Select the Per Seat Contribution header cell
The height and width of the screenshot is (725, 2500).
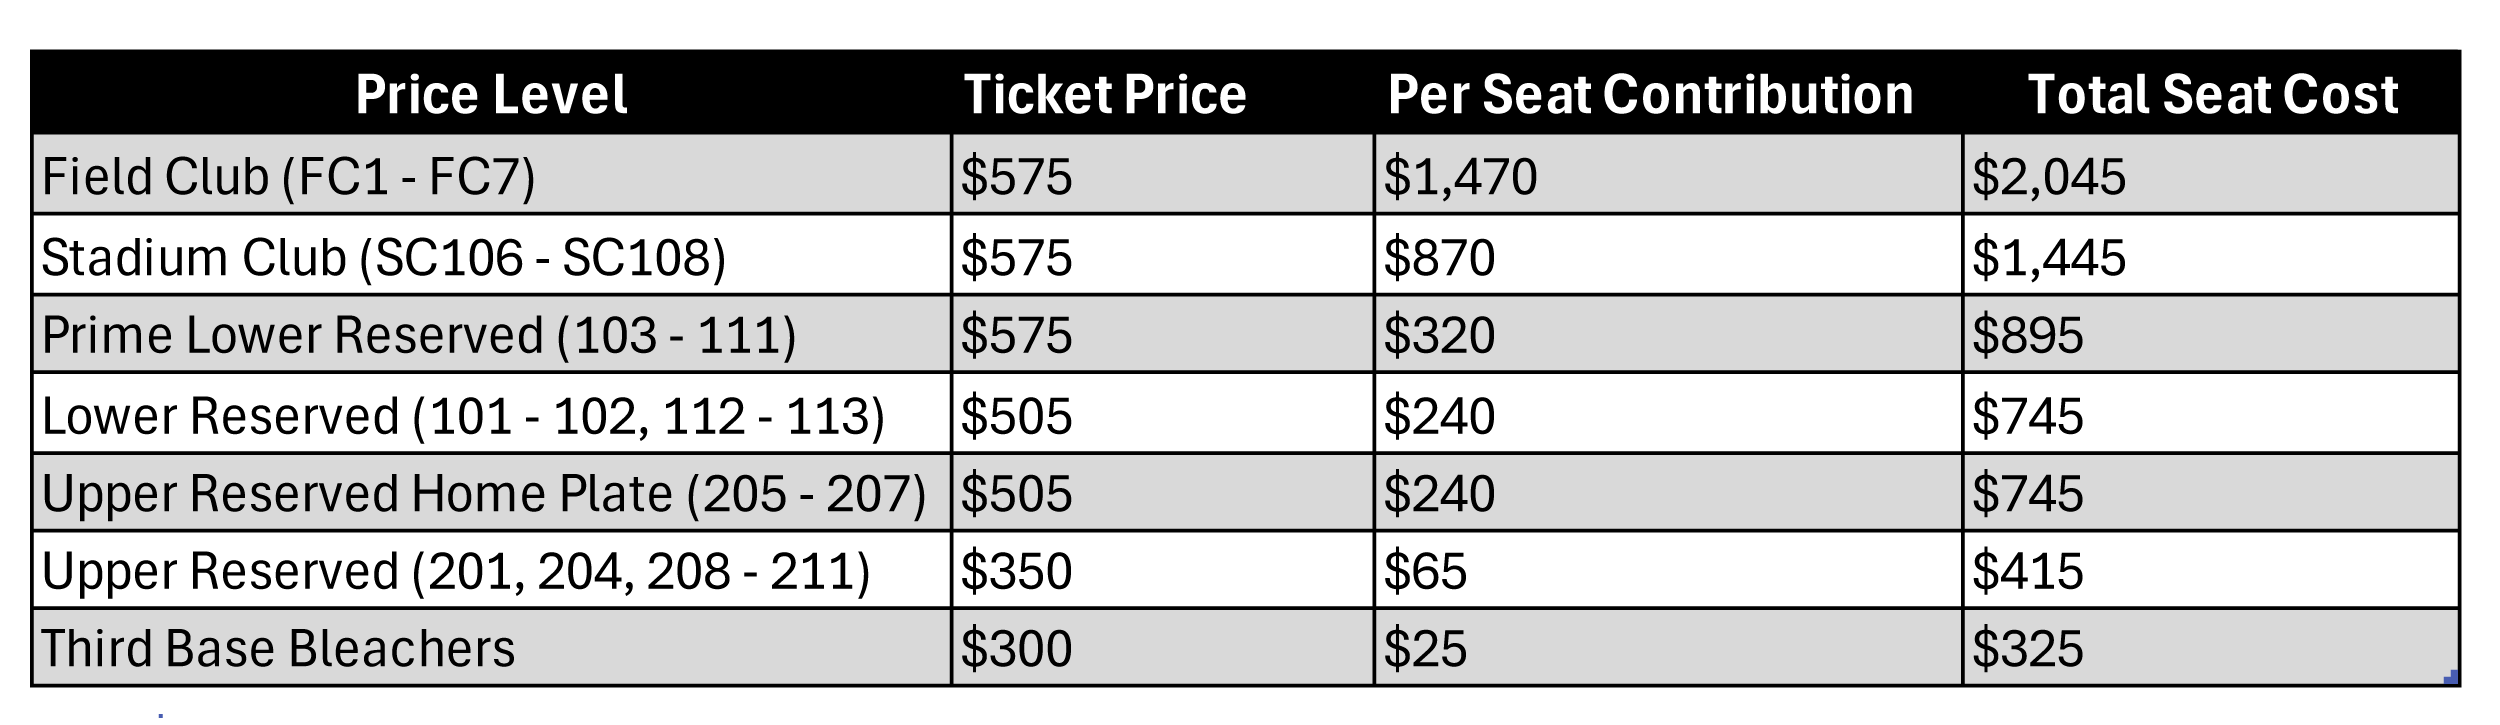coord(1650,95)
